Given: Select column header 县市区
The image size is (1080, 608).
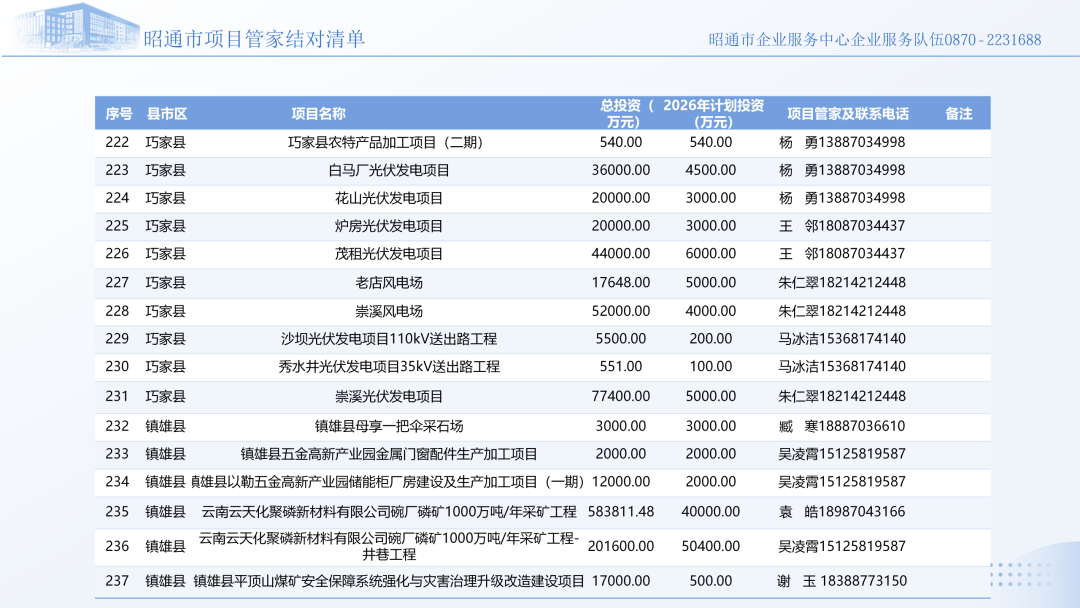Looking at the screenshot, I should tap(167, 114).
